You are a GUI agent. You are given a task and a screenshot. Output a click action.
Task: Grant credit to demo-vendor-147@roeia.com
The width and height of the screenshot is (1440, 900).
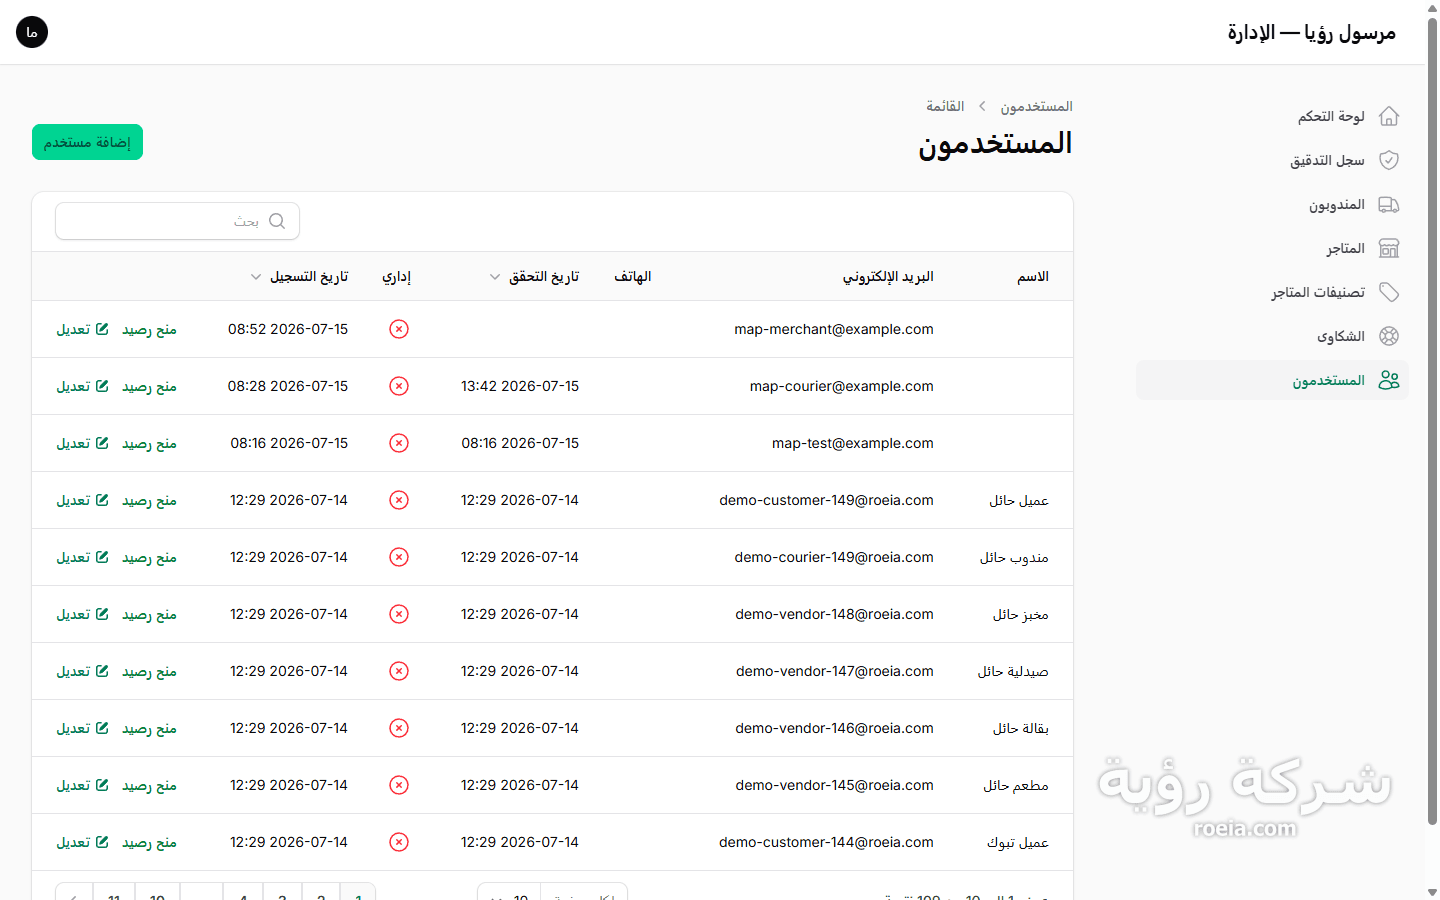[x=149, y=671]
